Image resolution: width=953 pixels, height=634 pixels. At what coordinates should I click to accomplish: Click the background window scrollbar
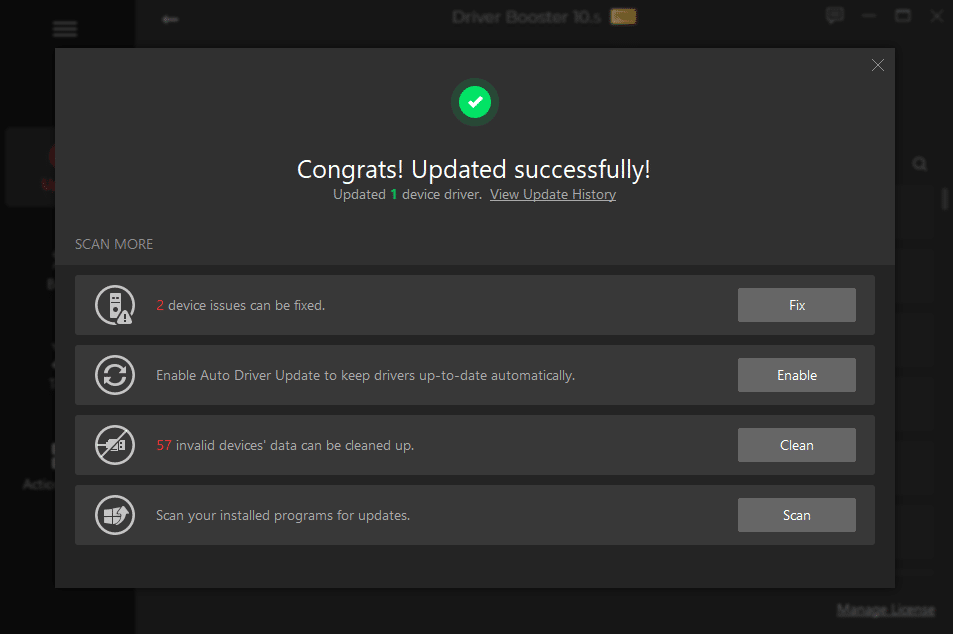click(x=944, y=199)
